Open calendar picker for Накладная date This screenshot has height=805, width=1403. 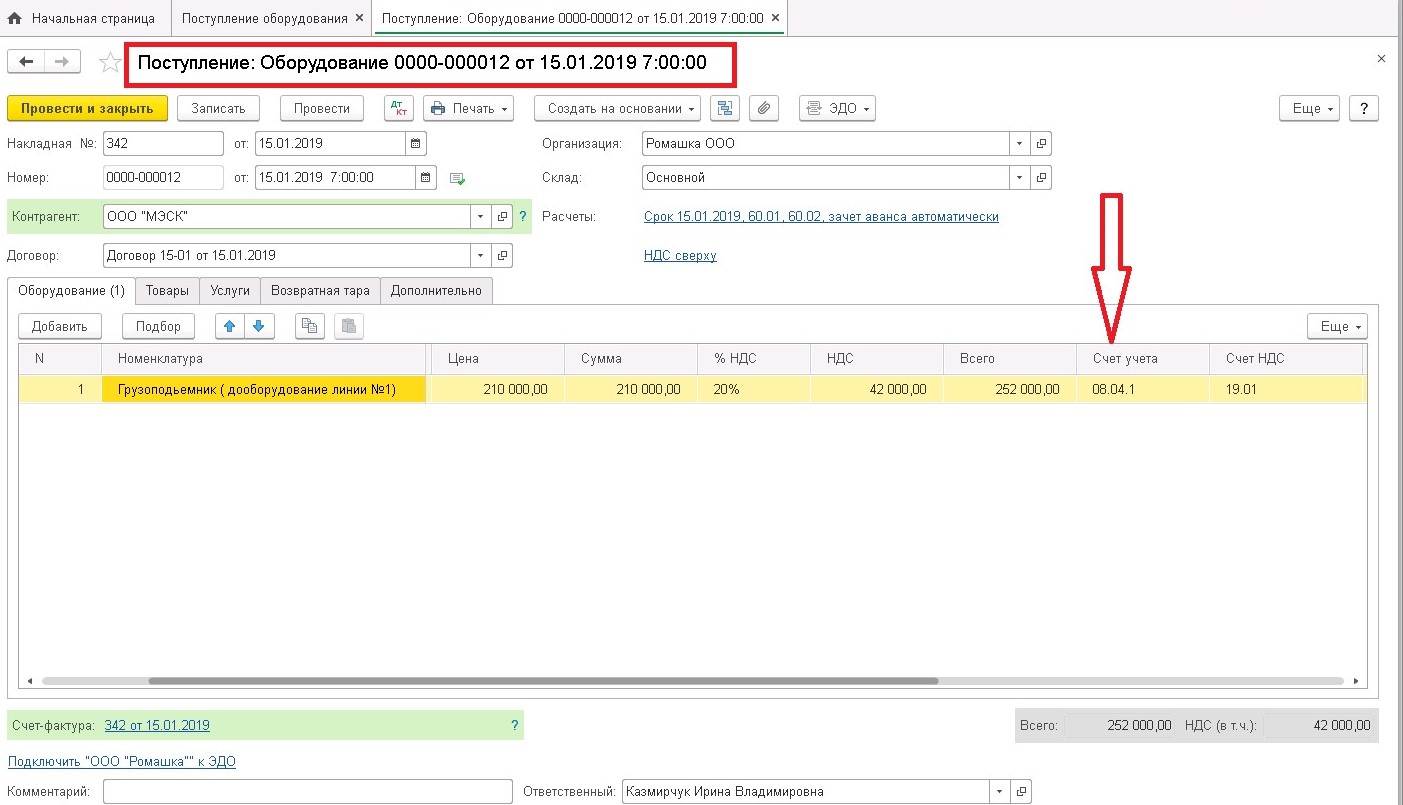pyautogui.click(x=417, y=144)
